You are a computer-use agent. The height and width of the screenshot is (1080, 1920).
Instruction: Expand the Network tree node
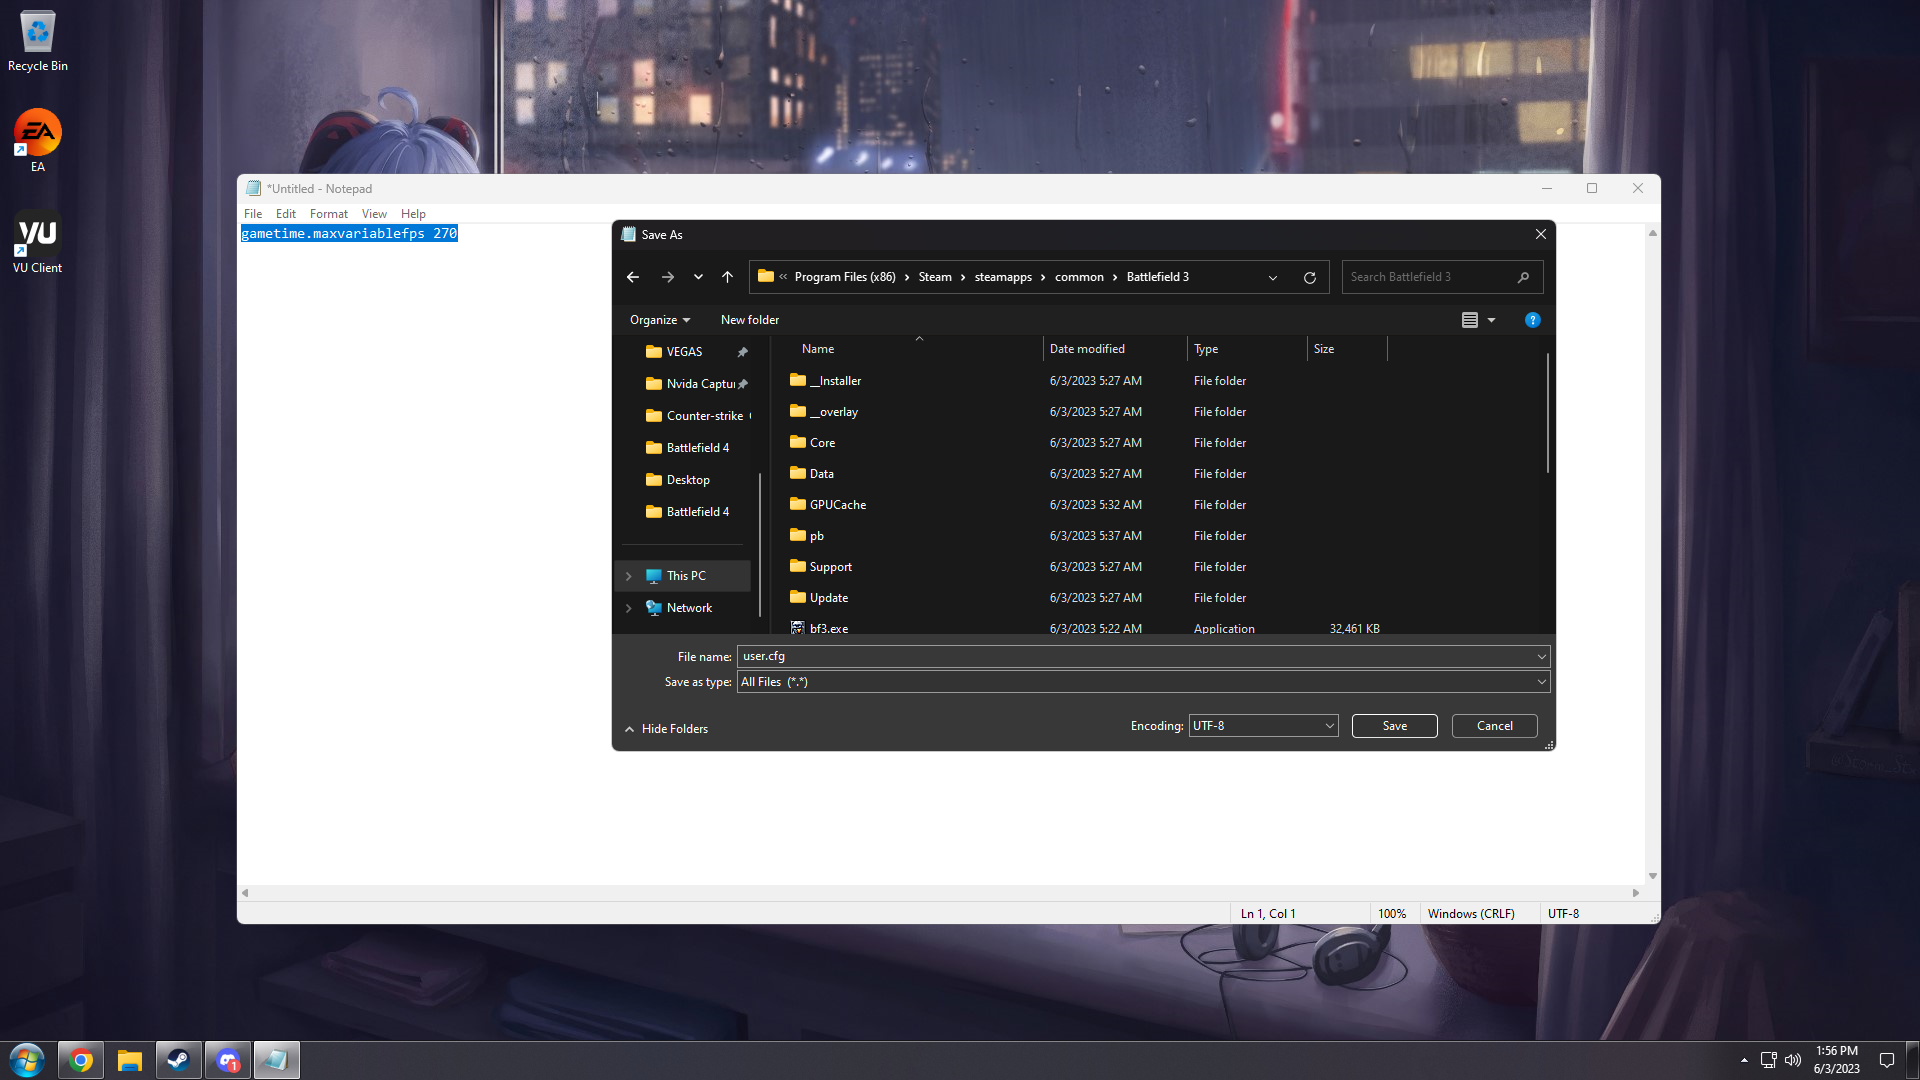tap(629, 608)
